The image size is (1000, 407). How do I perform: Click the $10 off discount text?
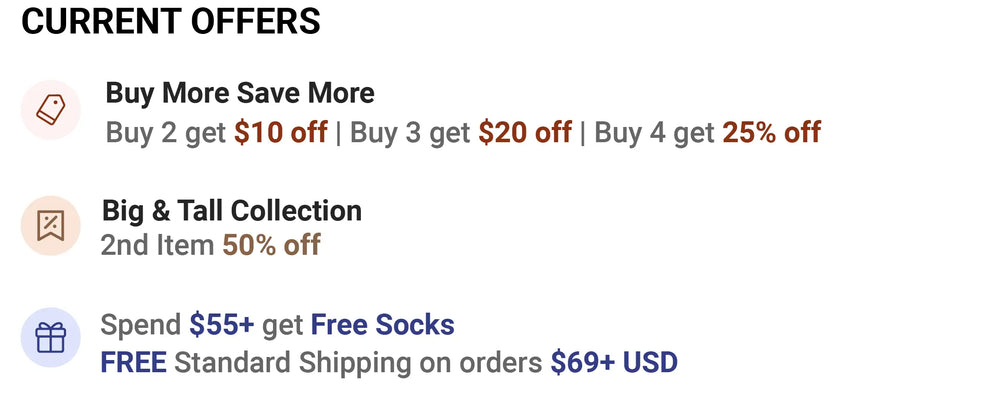[x=281, y=132]
